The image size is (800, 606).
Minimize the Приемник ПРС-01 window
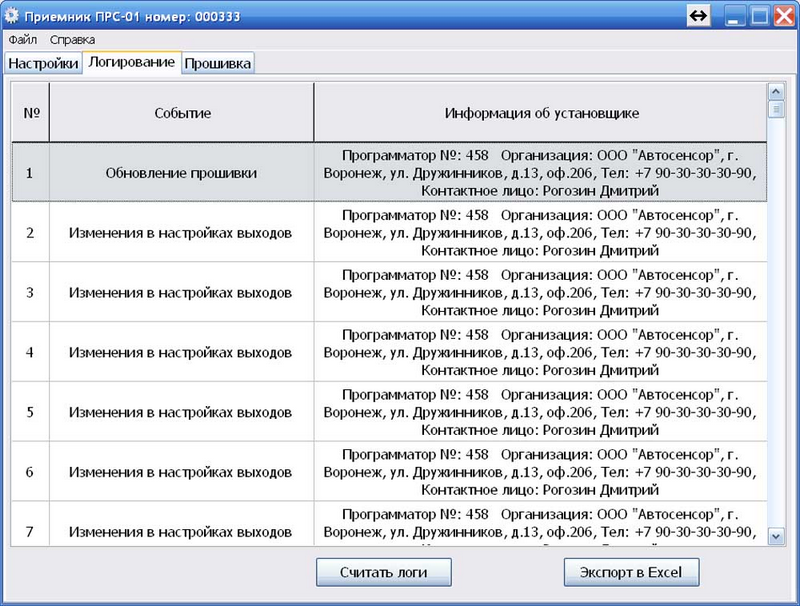(734, 16)
